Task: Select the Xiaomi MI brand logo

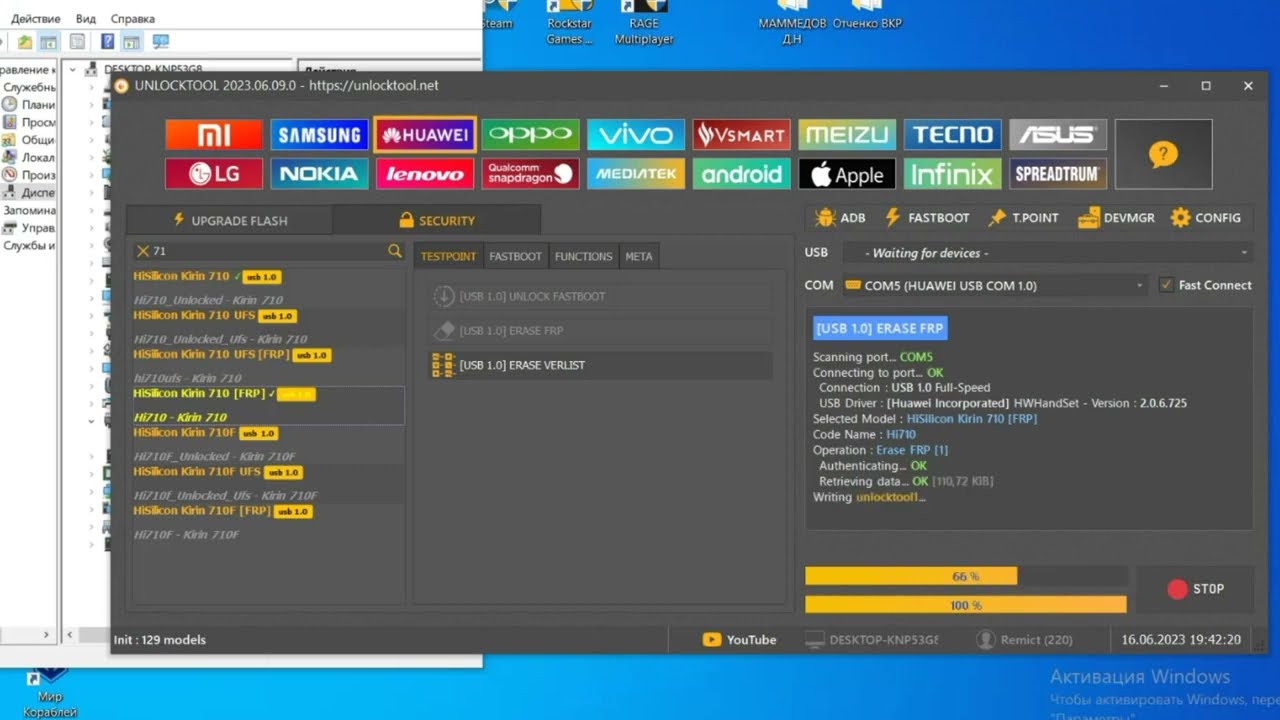Action: point(214,135)
